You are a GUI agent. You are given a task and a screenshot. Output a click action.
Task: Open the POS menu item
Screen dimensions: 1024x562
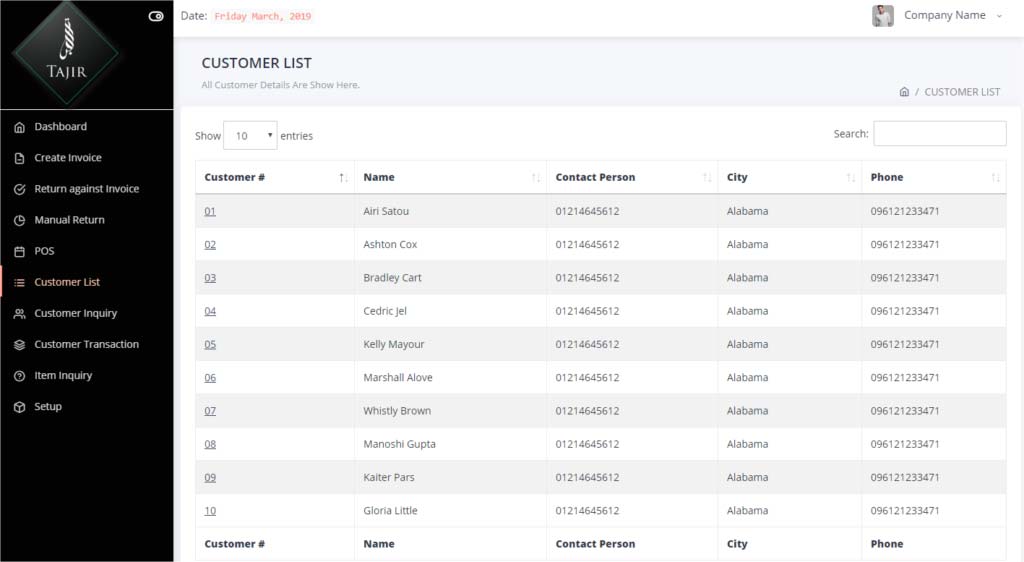(x=44, y=251)
